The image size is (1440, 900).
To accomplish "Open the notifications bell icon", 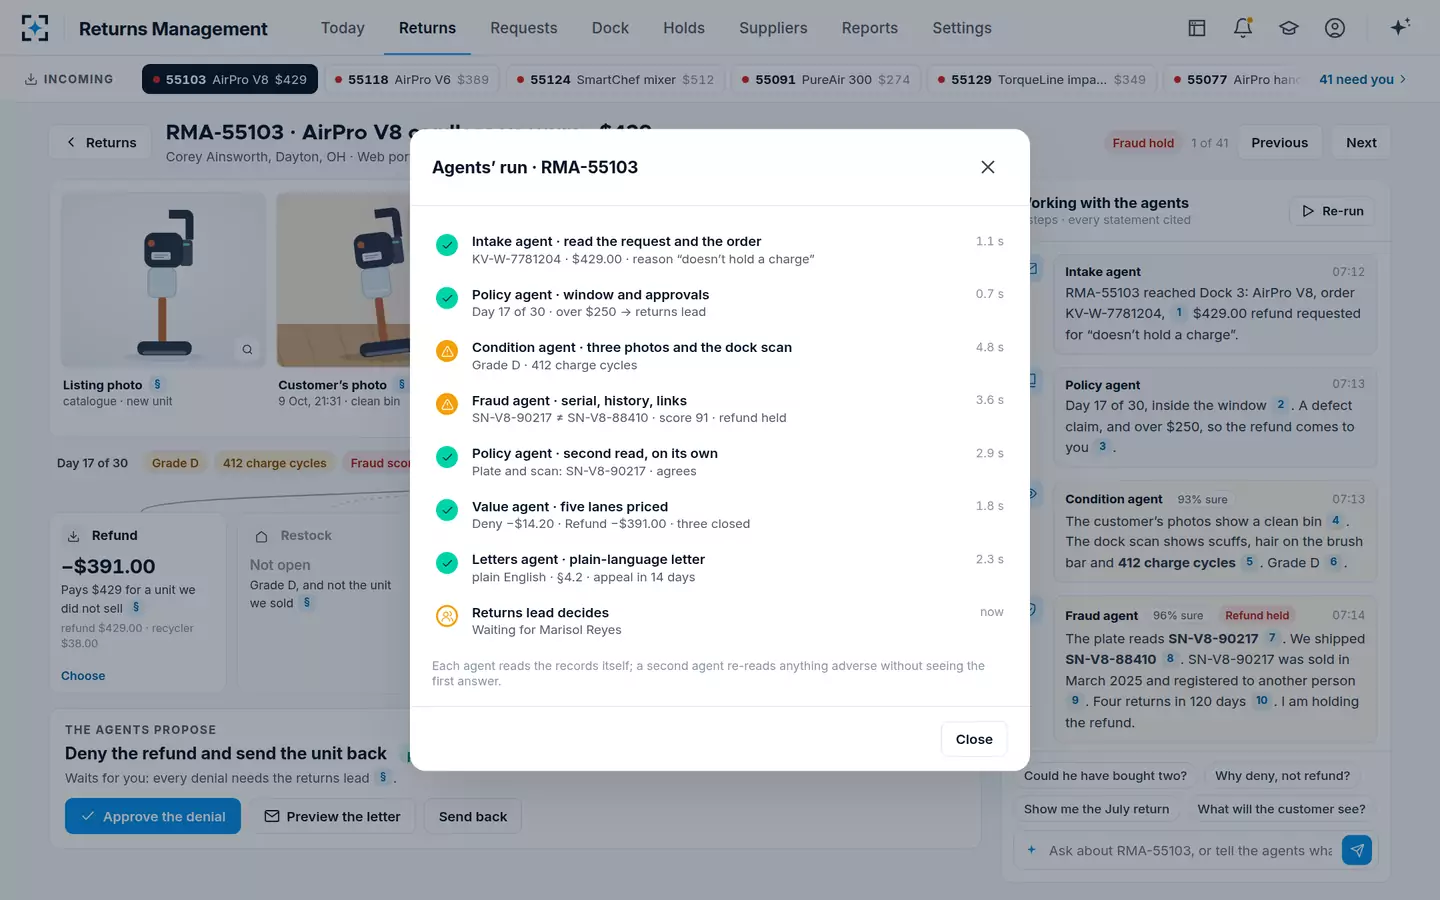I will (1243, 28).
